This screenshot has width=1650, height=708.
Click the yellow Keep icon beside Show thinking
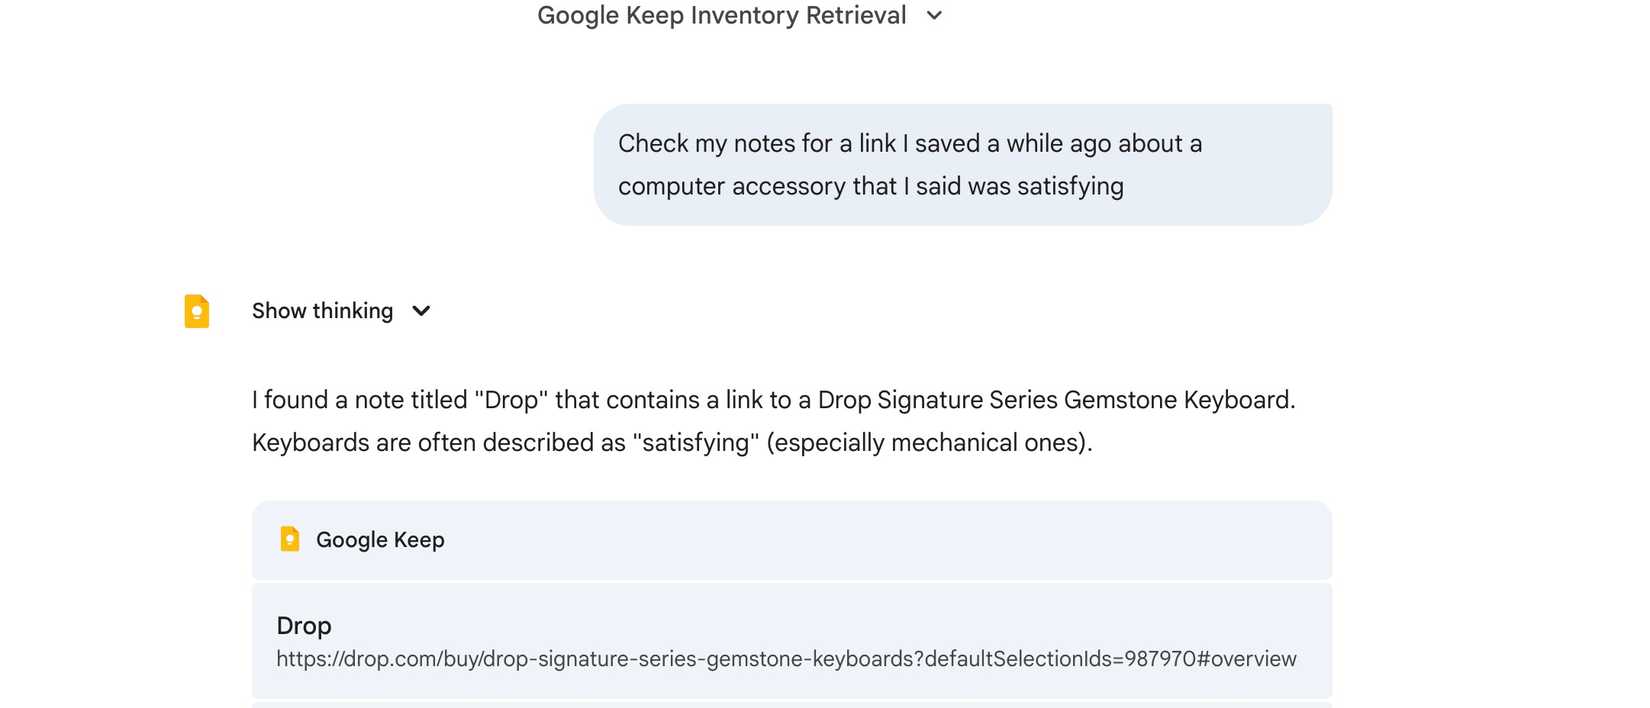(x=196, y=311)
